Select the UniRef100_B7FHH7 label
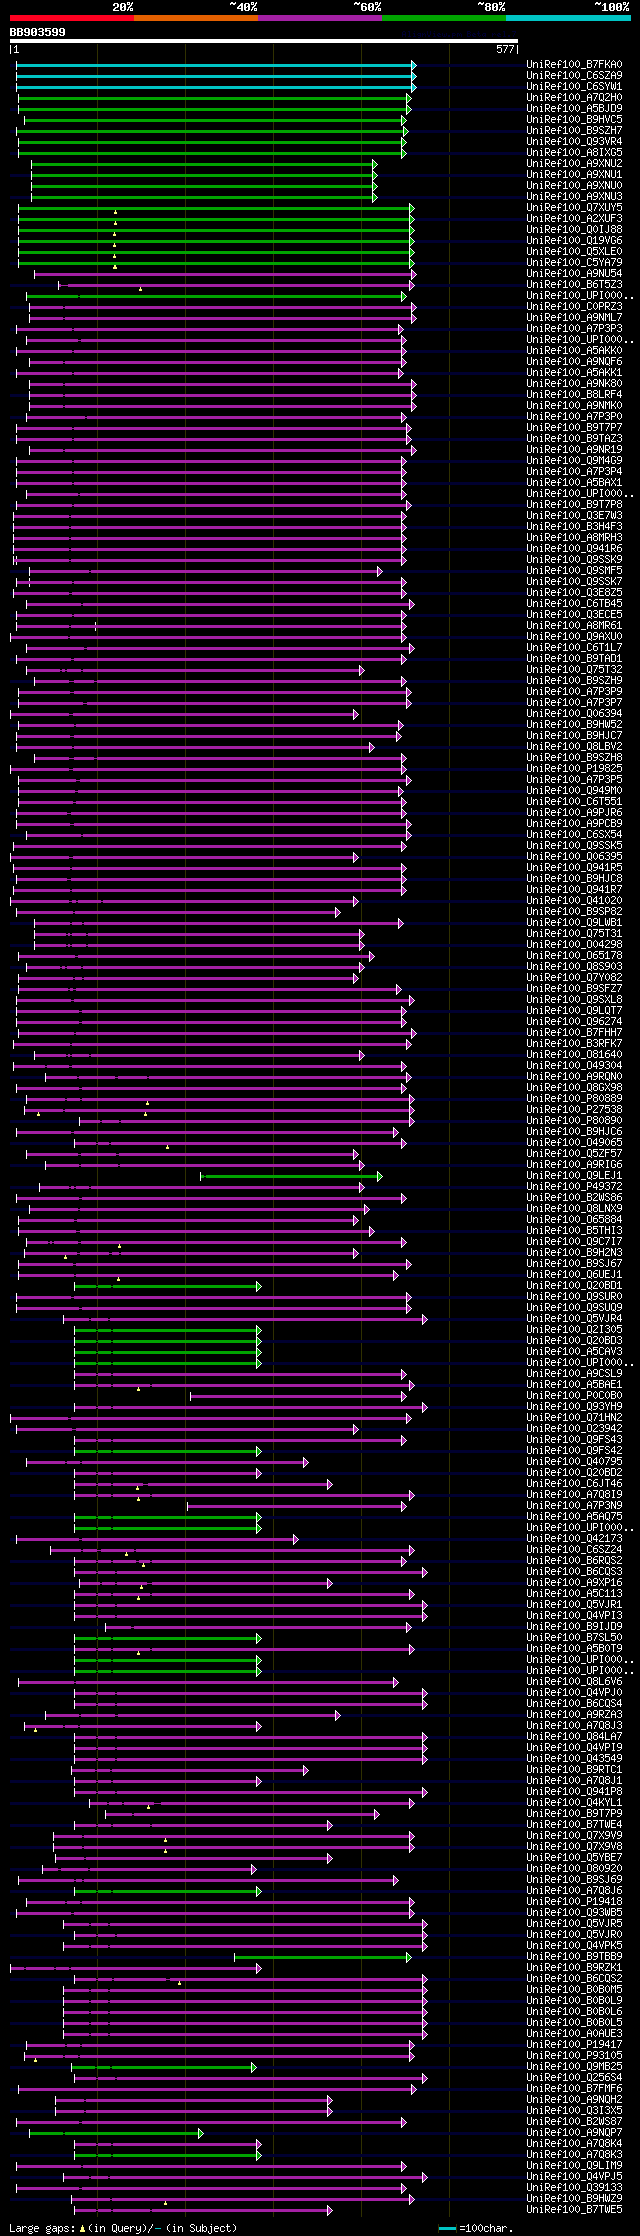The image size is (640, 2236). pyautogui.click(x=574, y=1032)
